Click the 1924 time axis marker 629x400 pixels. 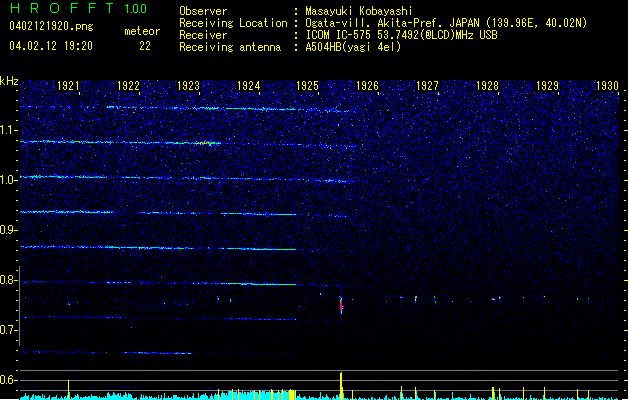[248, 86]
